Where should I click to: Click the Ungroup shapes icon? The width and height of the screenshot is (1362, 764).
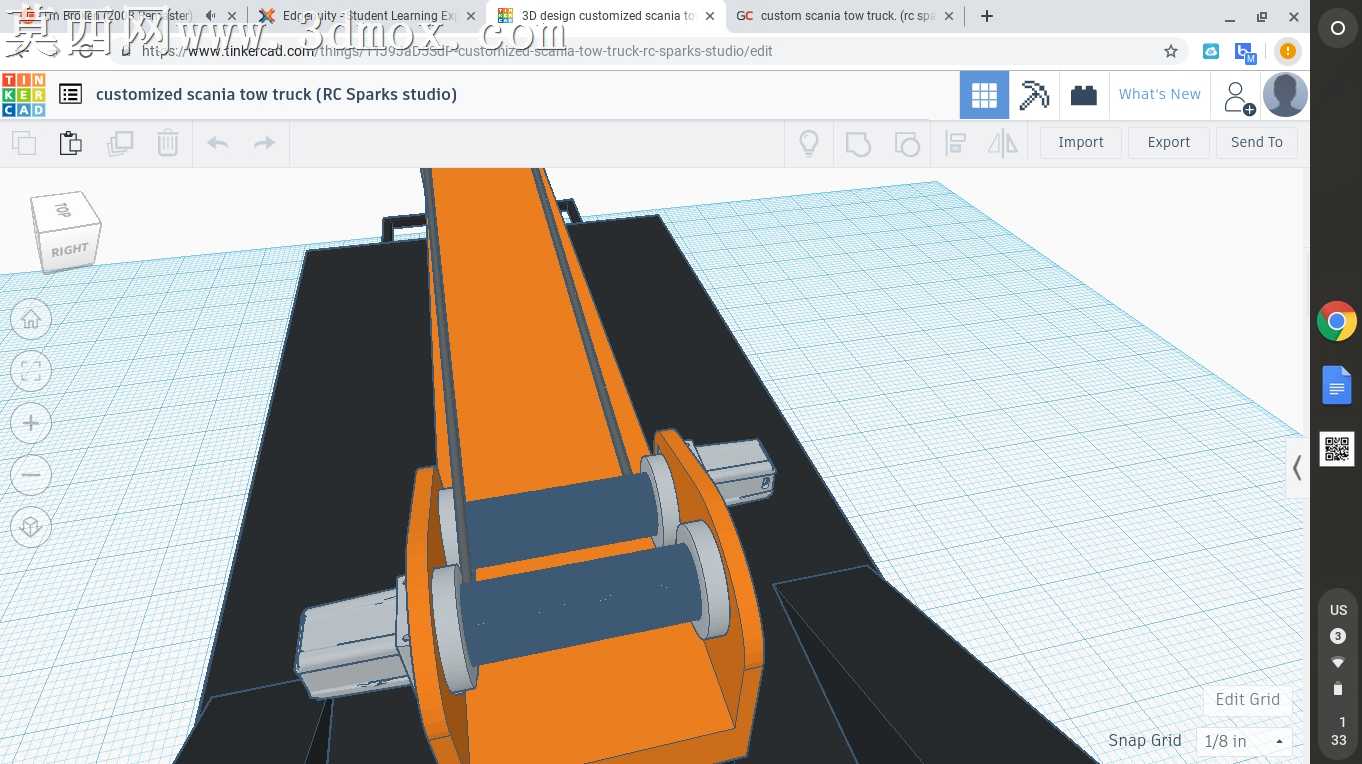(x=906, y=143)
